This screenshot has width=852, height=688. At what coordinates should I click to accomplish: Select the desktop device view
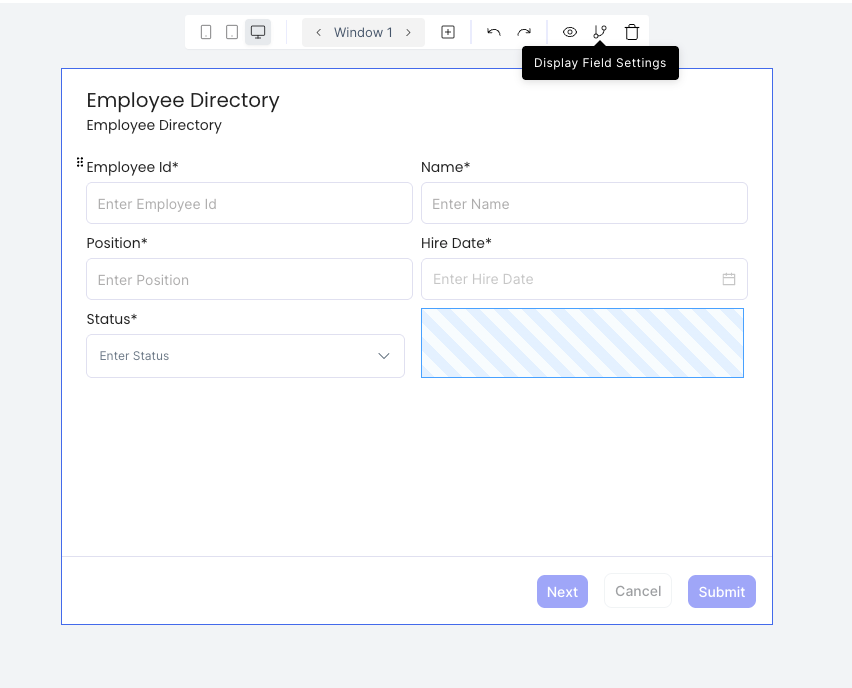(x=258, y=32)
